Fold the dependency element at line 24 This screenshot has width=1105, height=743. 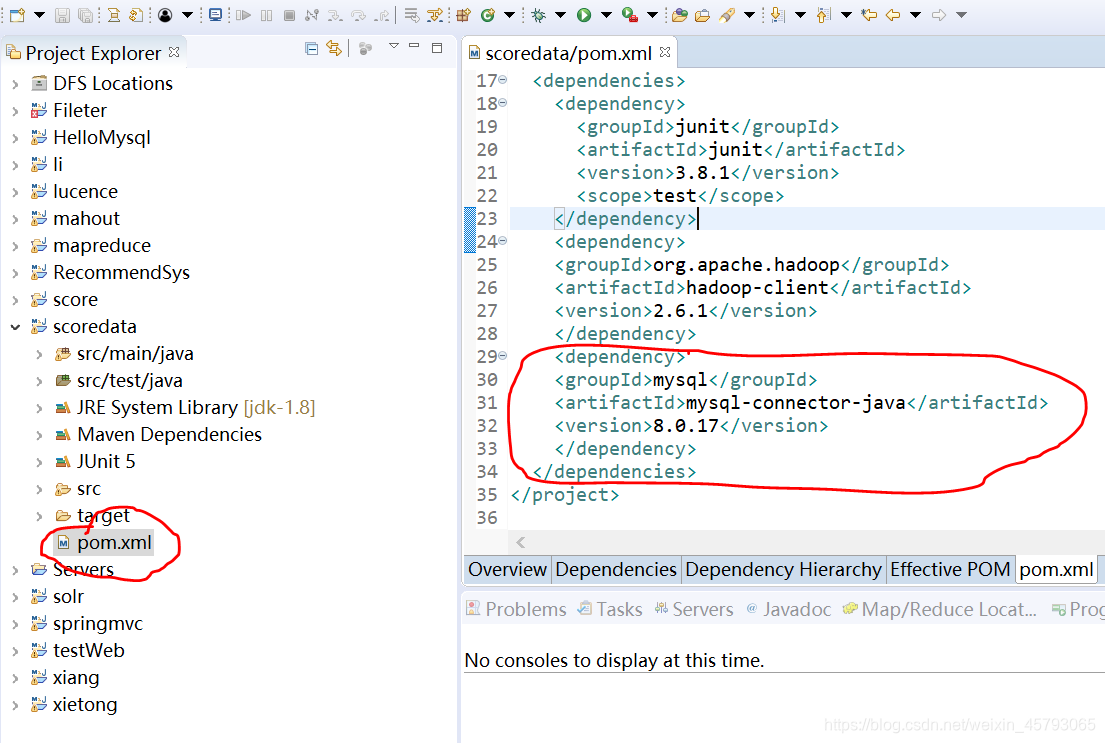pos(502,241)
